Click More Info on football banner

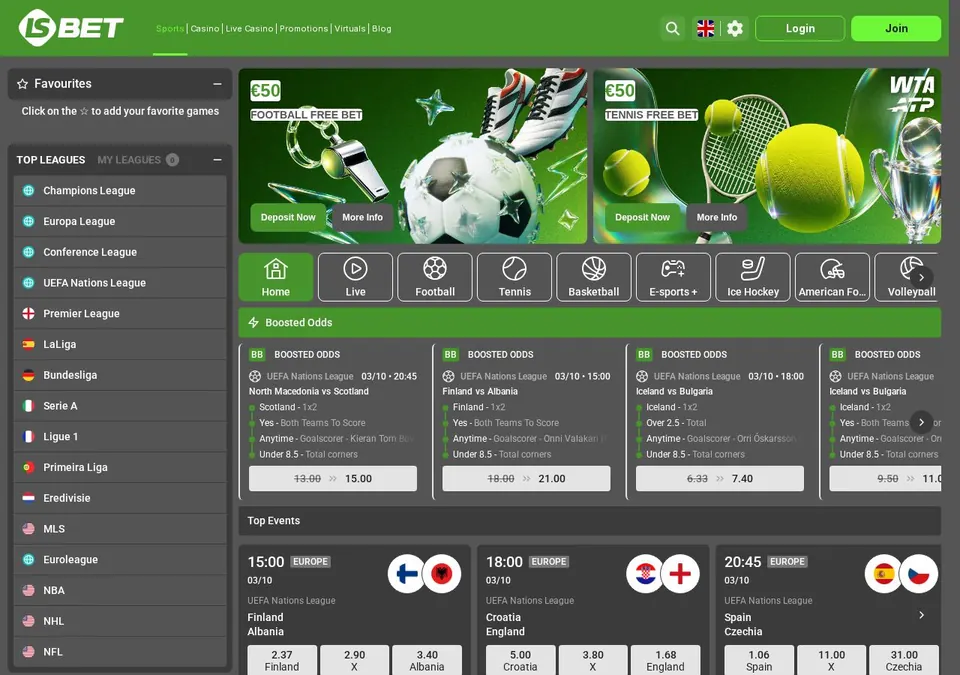click(x=362, y=217)
